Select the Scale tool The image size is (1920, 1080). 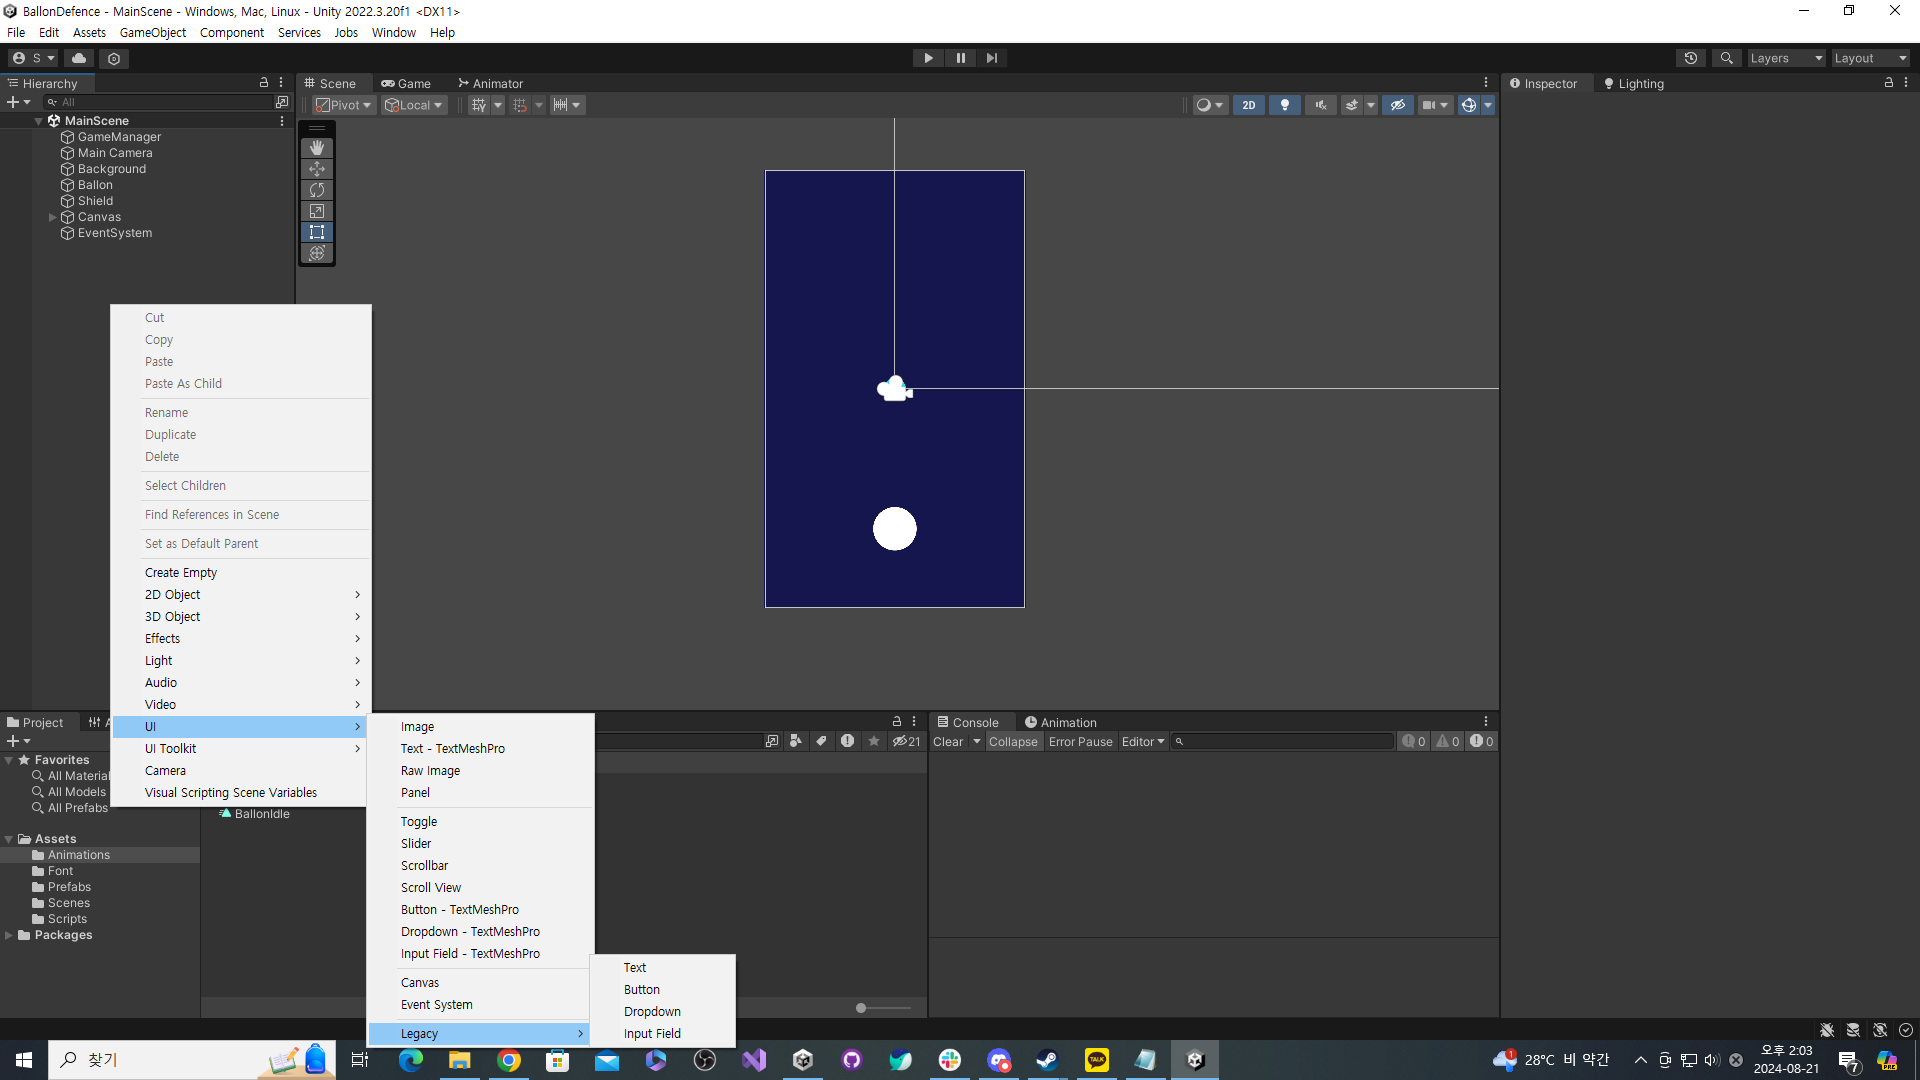(317, 211)
